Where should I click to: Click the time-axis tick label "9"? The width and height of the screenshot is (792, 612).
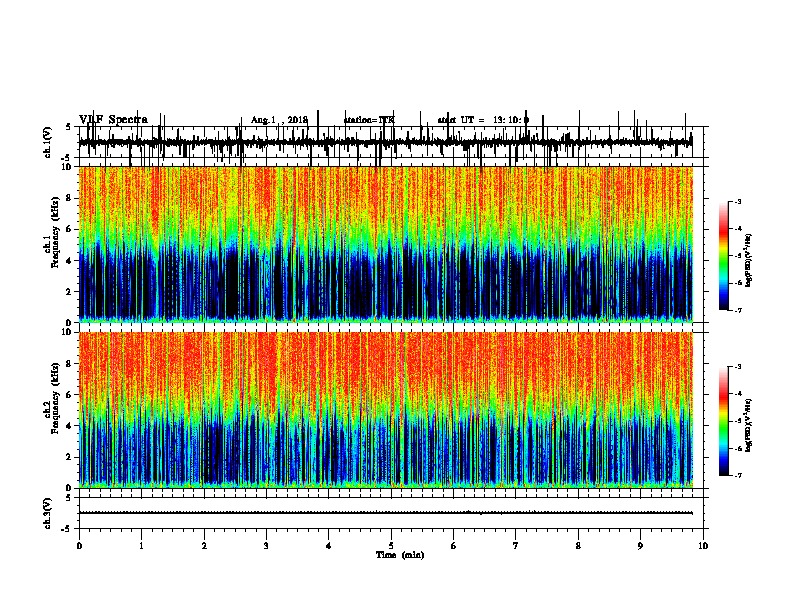(640, 546)
